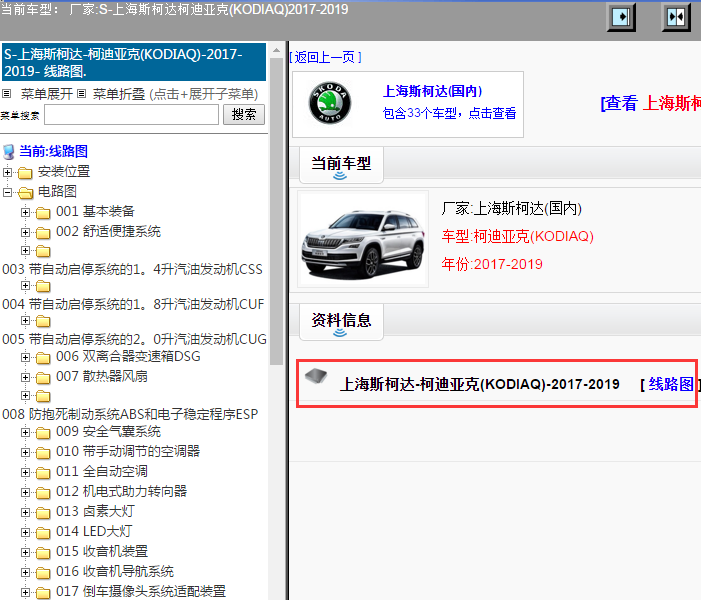Screen dimensions: 701x600
Task: Click the 菜单折叠 label text
Action: (118, 94)
